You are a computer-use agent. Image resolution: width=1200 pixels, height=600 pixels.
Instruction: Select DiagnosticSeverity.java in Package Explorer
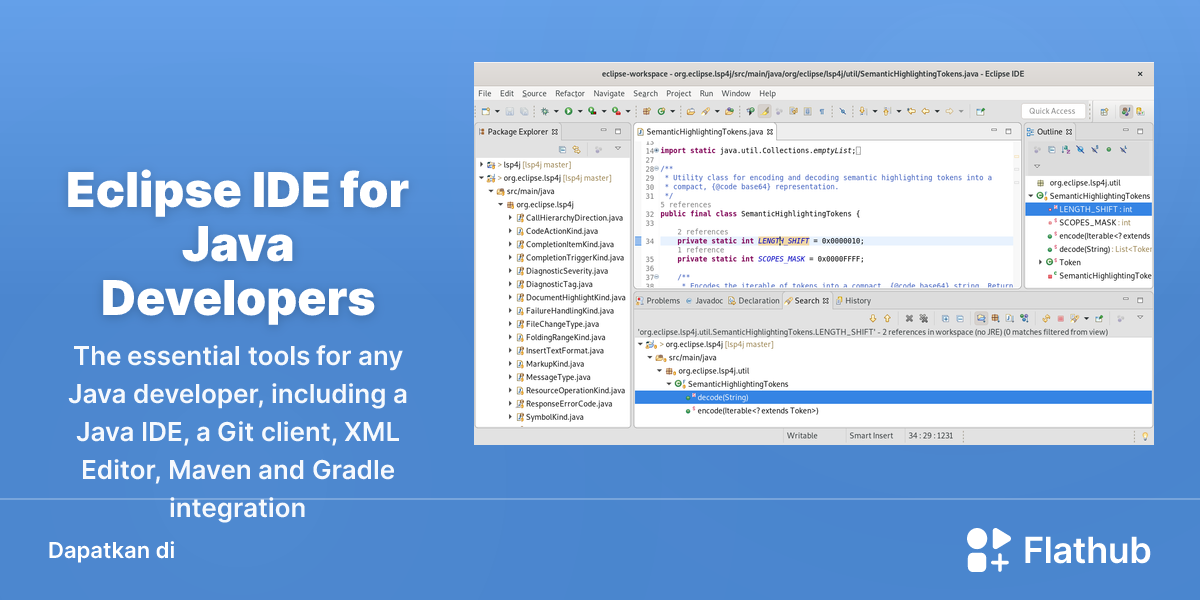(x=567, y=271)
